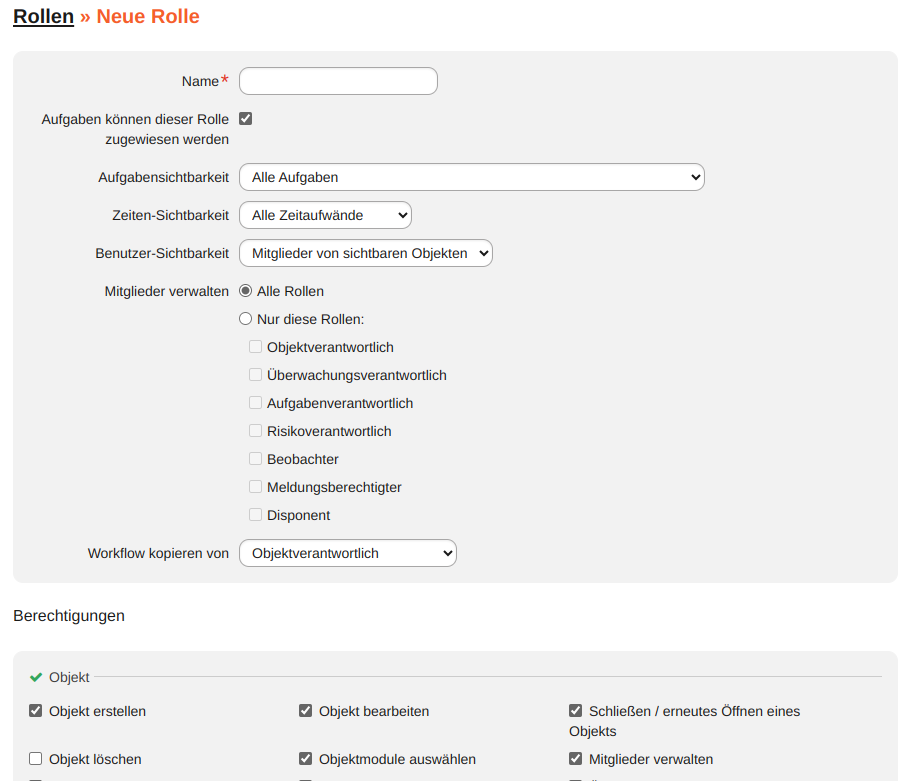This screenshot has width=914, height=781.
Task: Expand the Zeiten-Sichtbarkeit dropdown
Action: pyautogui.click(x=325, y=215)
